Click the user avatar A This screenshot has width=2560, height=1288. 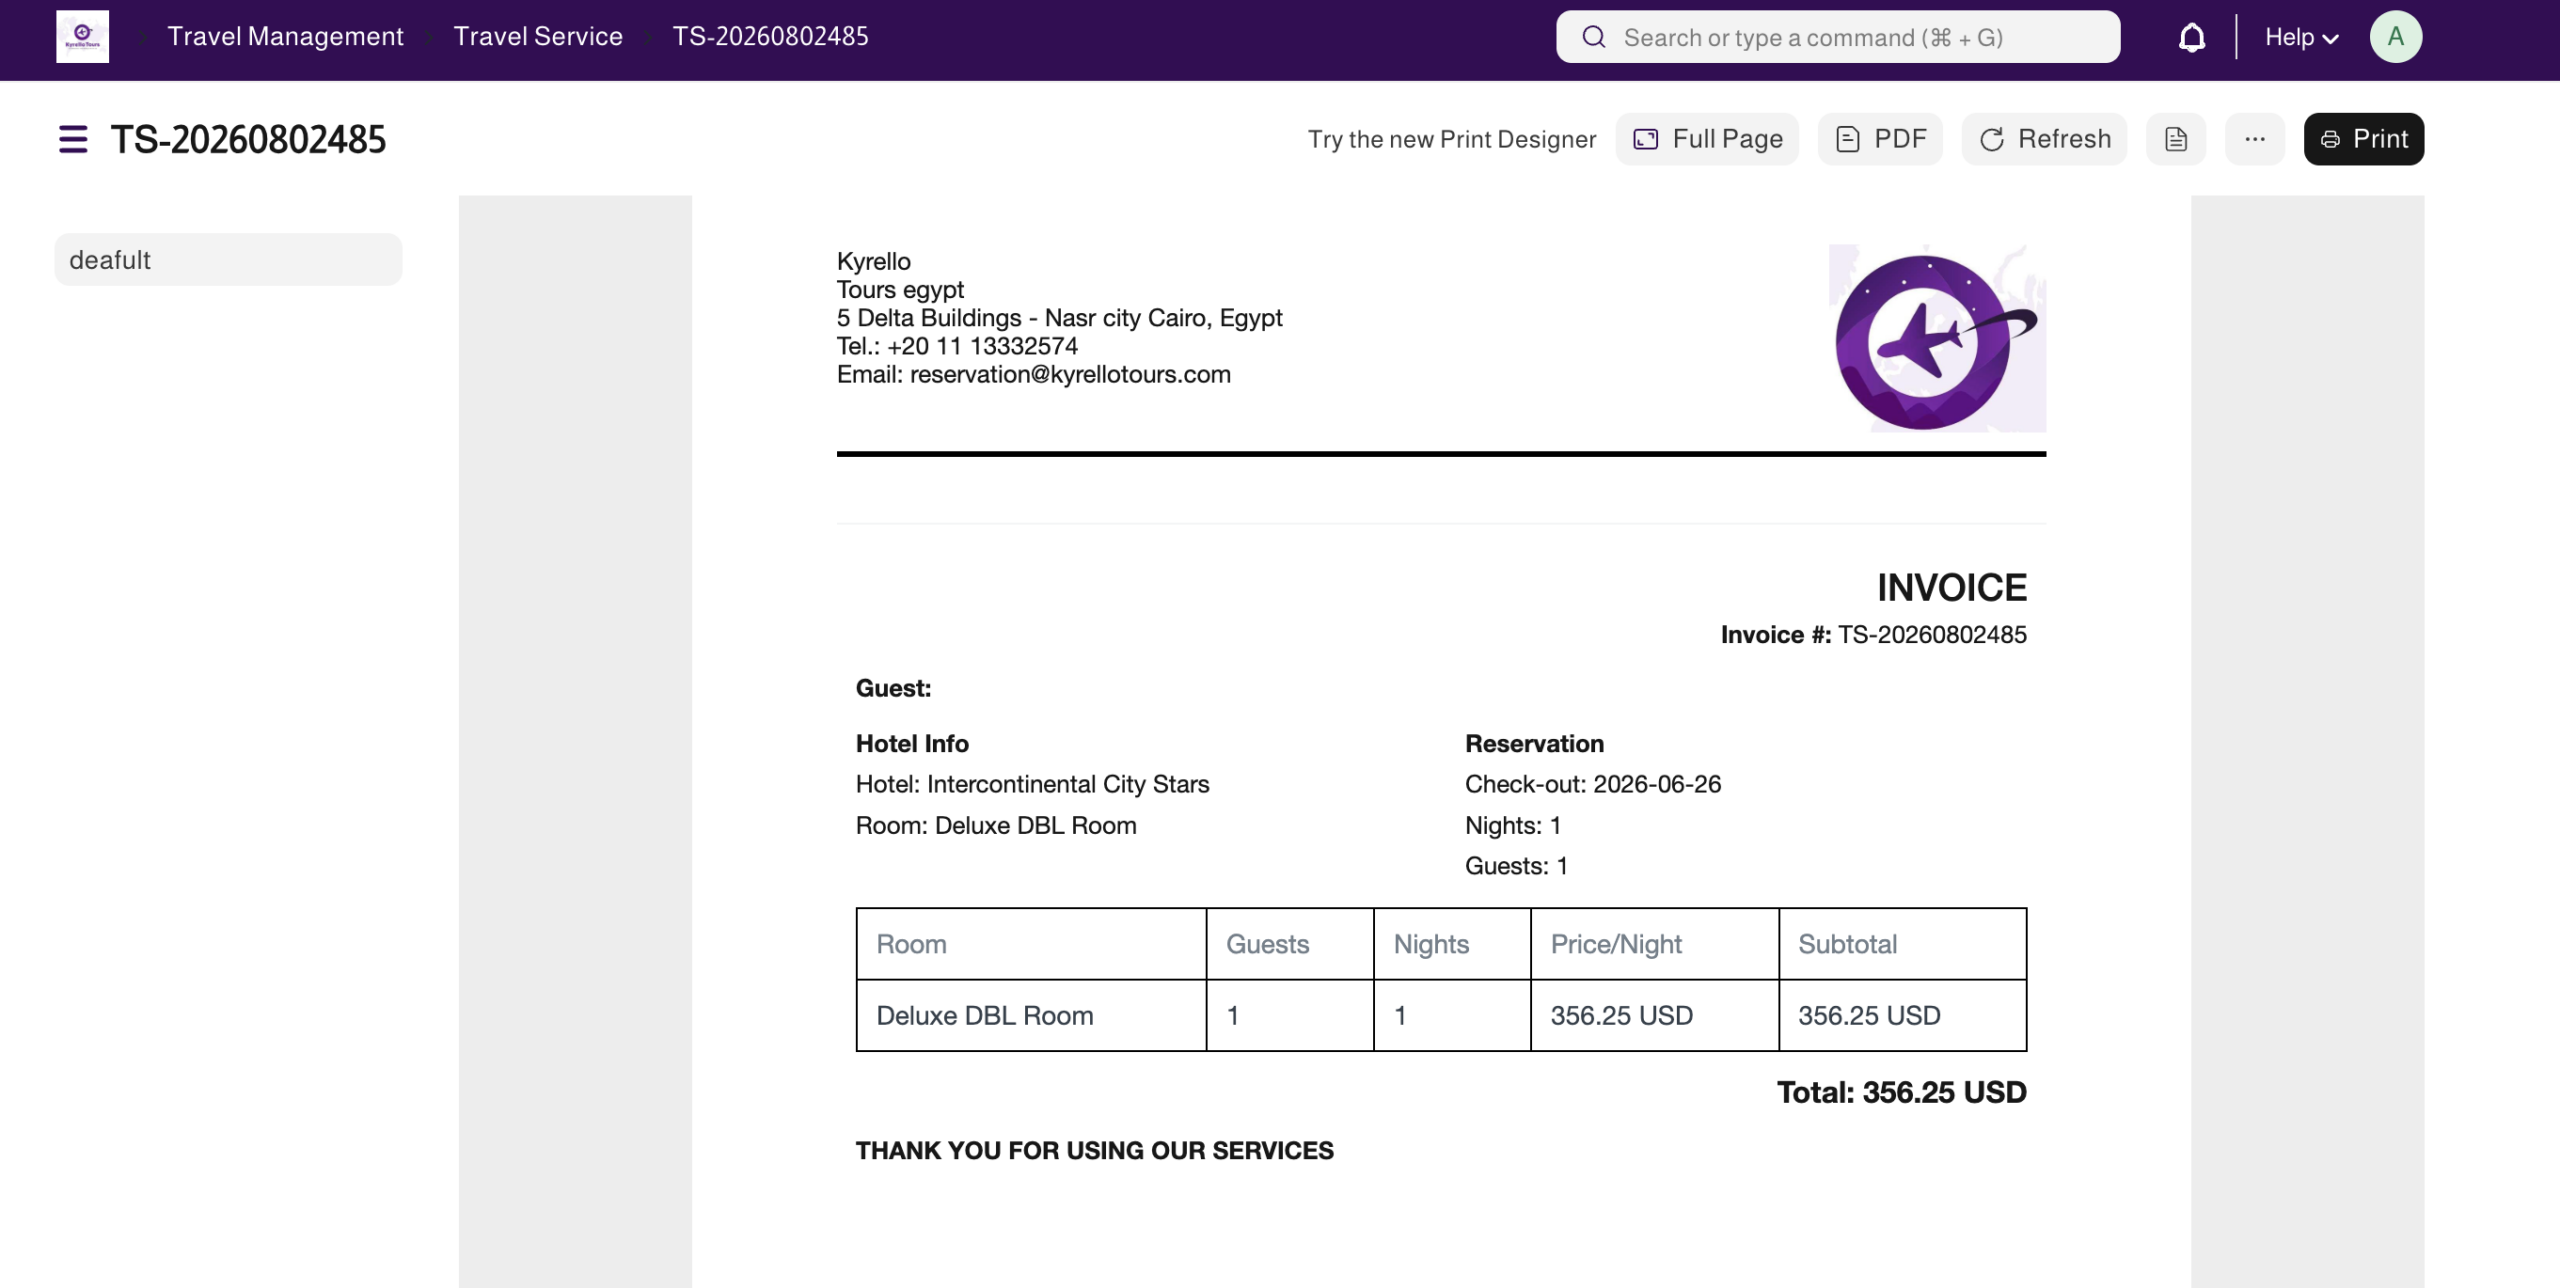(x=2395, y=37)
